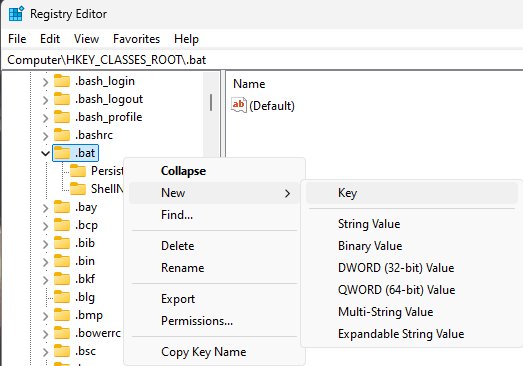This screenshot has width=523, height=366.
Task: Click the ShellN subkey folder icon
Action: [x=78, y=189]
